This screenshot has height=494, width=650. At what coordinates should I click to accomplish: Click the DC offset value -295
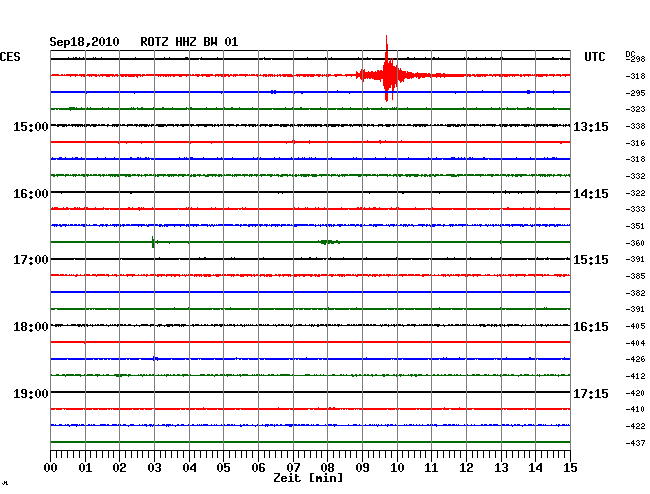635,93
